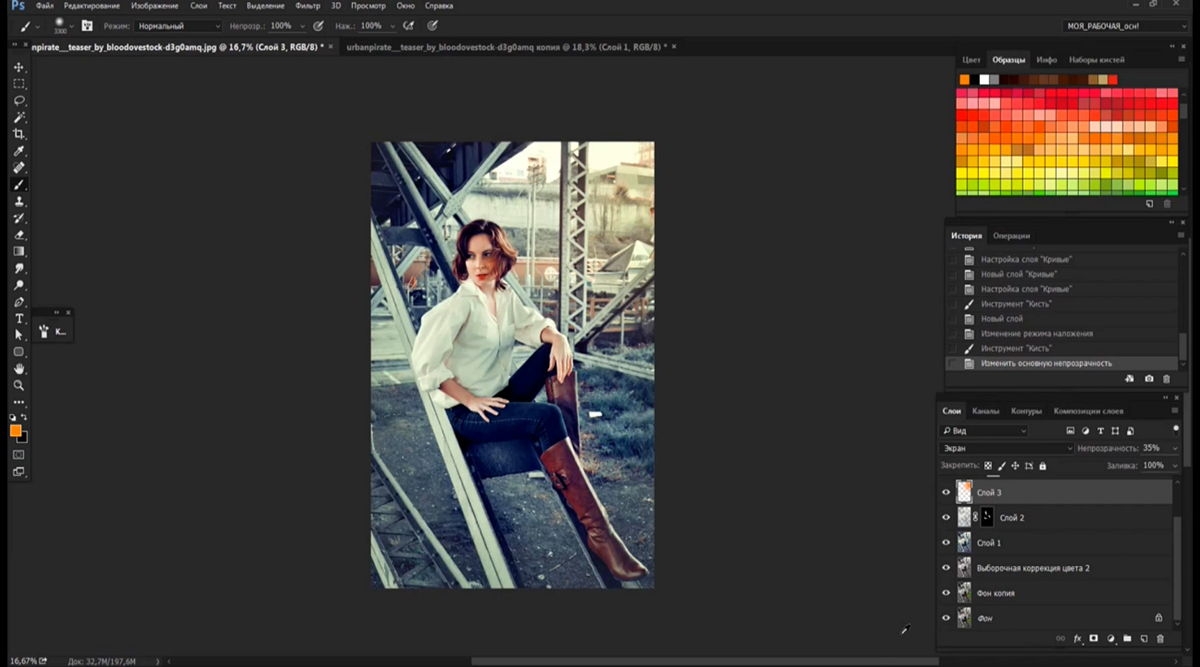
Task: Switch to the Операции tab
Action: (x=1011, y=236)
